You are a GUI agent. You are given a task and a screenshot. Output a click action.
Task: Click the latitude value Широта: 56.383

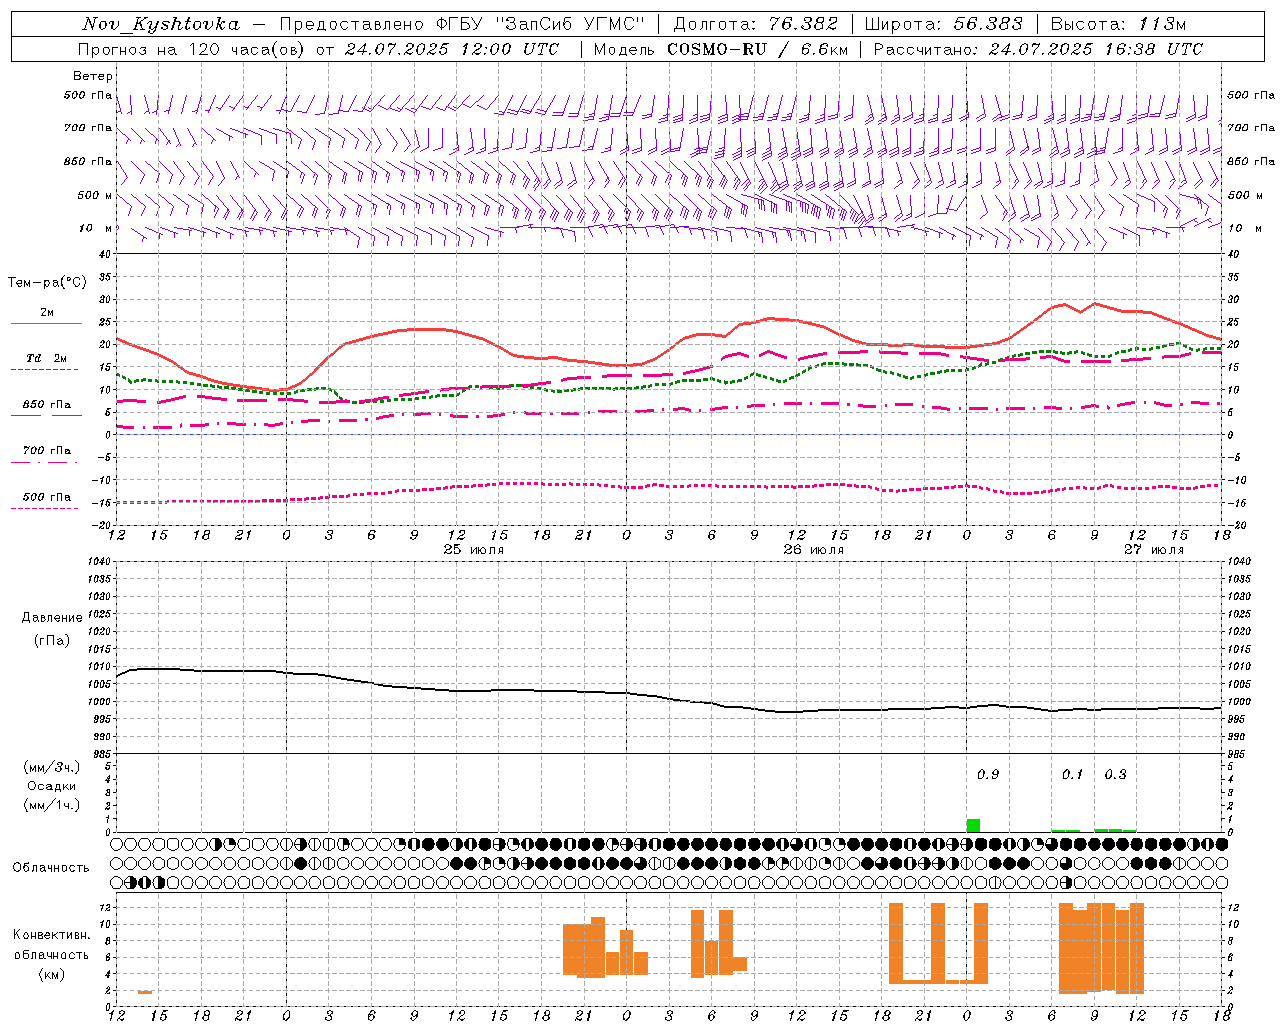tap(943, 24)
